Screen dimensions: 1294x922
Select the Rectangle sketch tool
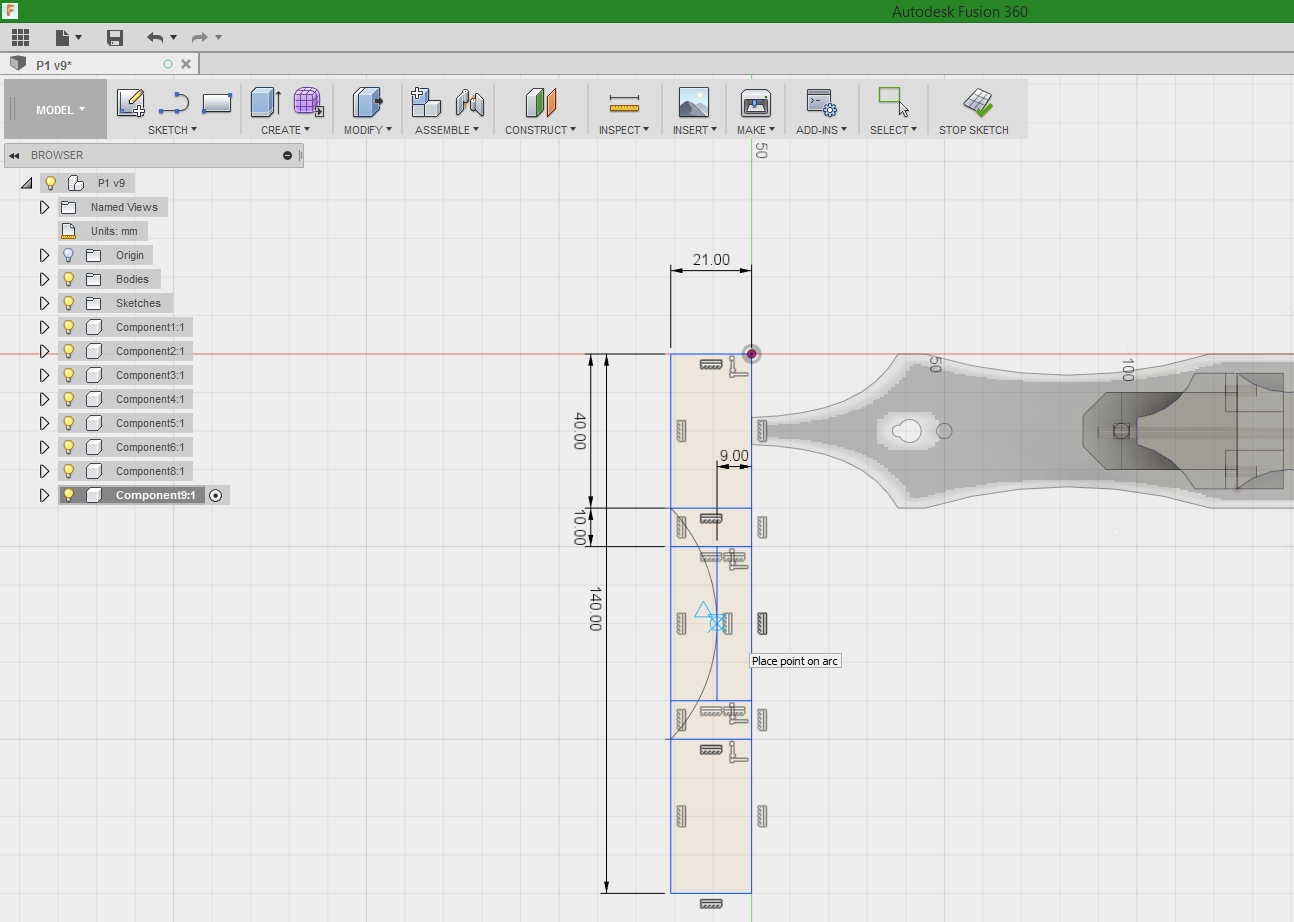point(217,102)
